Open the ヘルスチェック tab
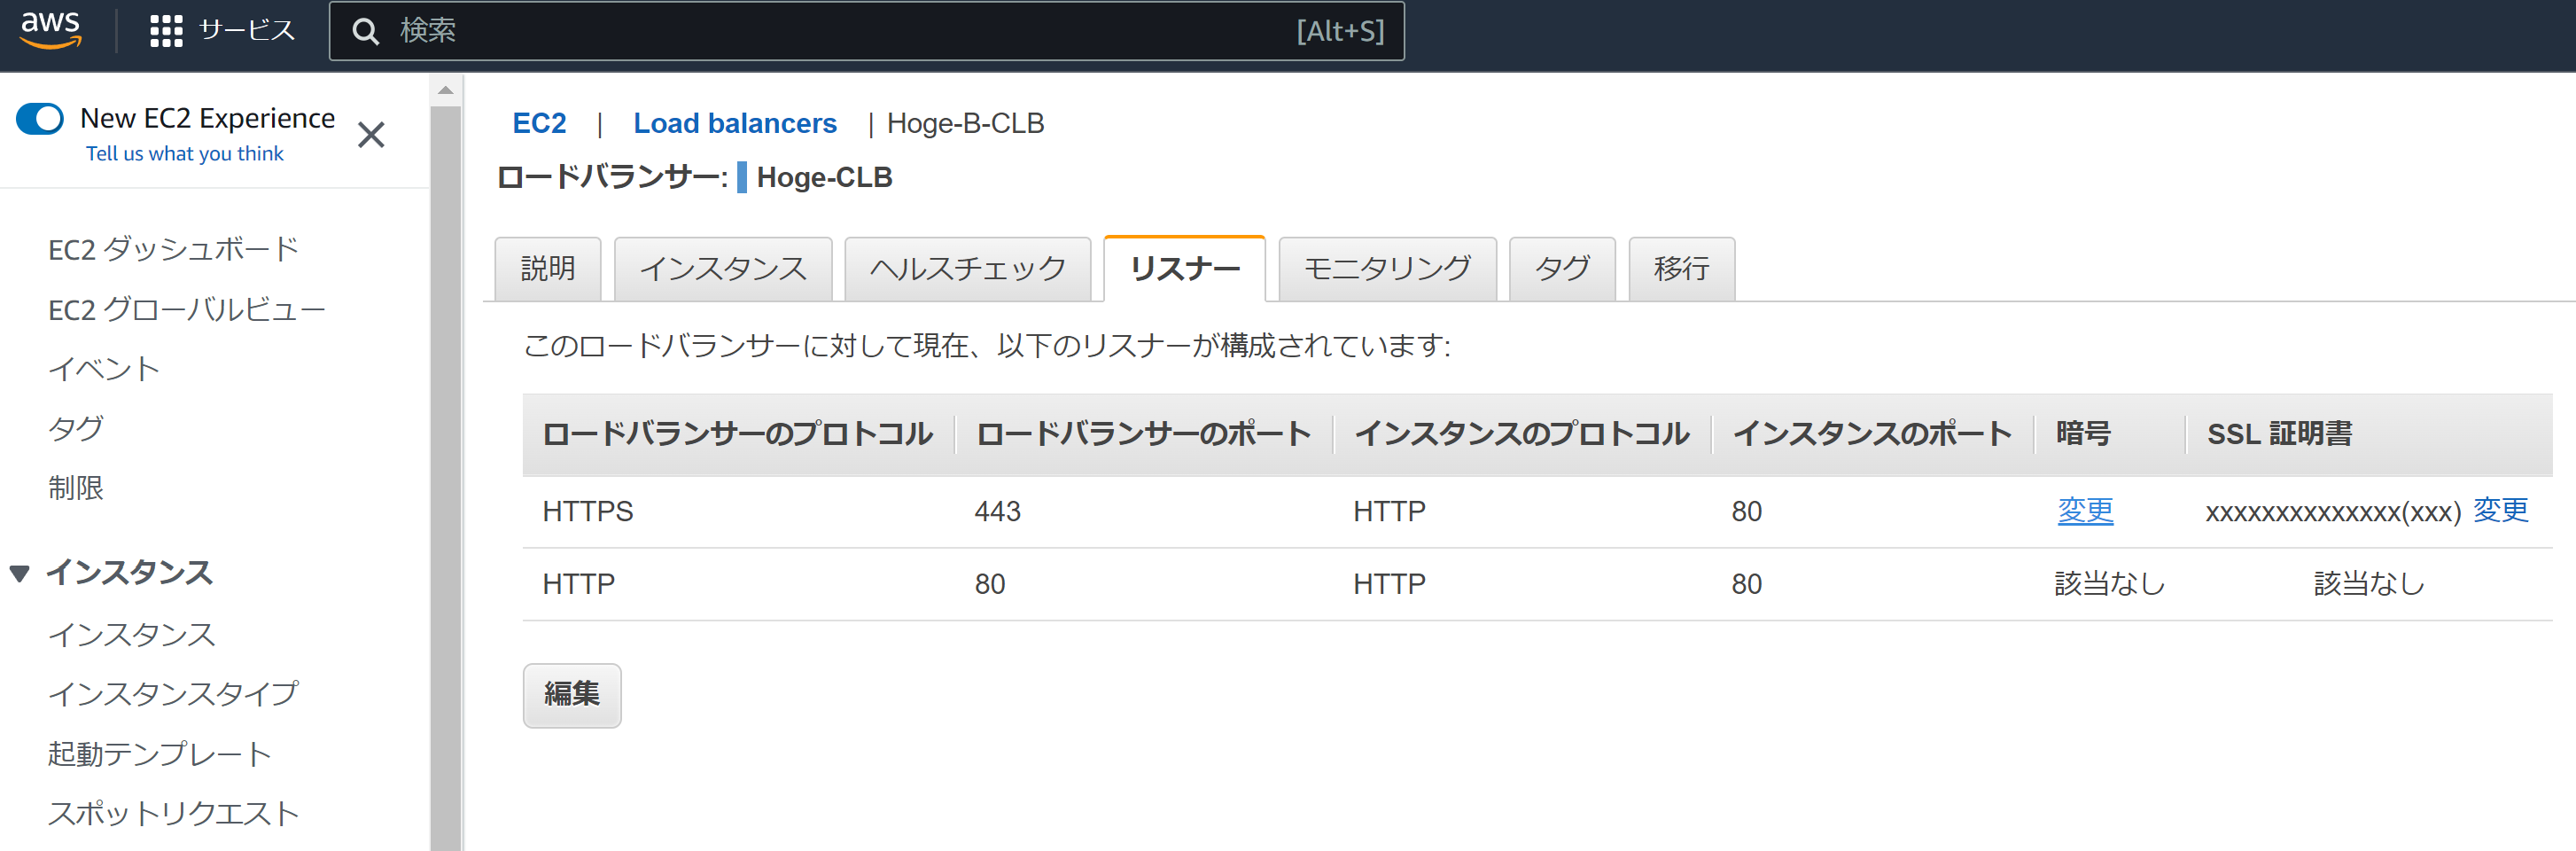 tap(967, 269)
